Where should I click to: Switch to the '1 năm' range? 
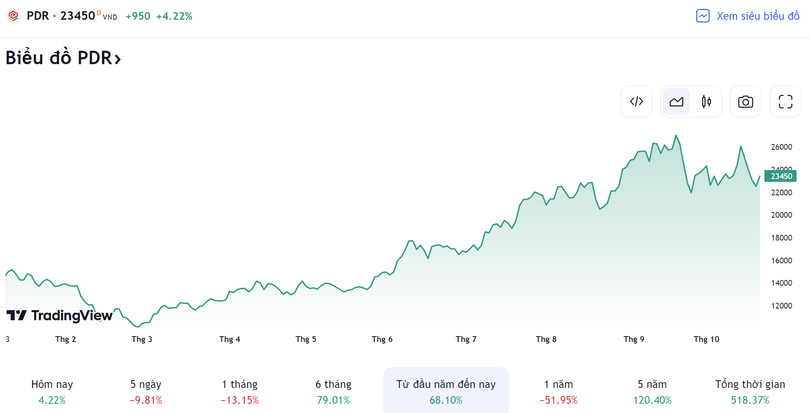[558, 391]
